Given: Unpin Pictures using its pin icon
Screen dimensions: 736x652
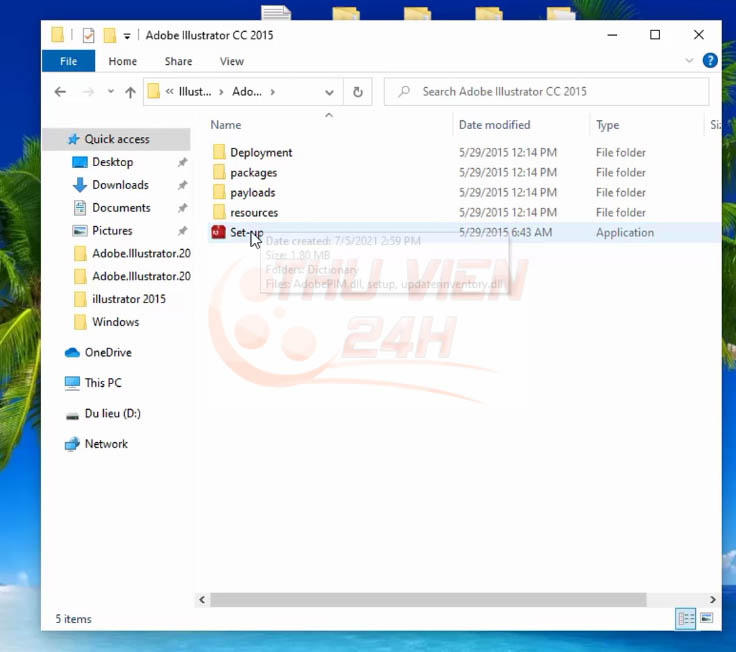Looking at the screenshot, I should 182,230.
